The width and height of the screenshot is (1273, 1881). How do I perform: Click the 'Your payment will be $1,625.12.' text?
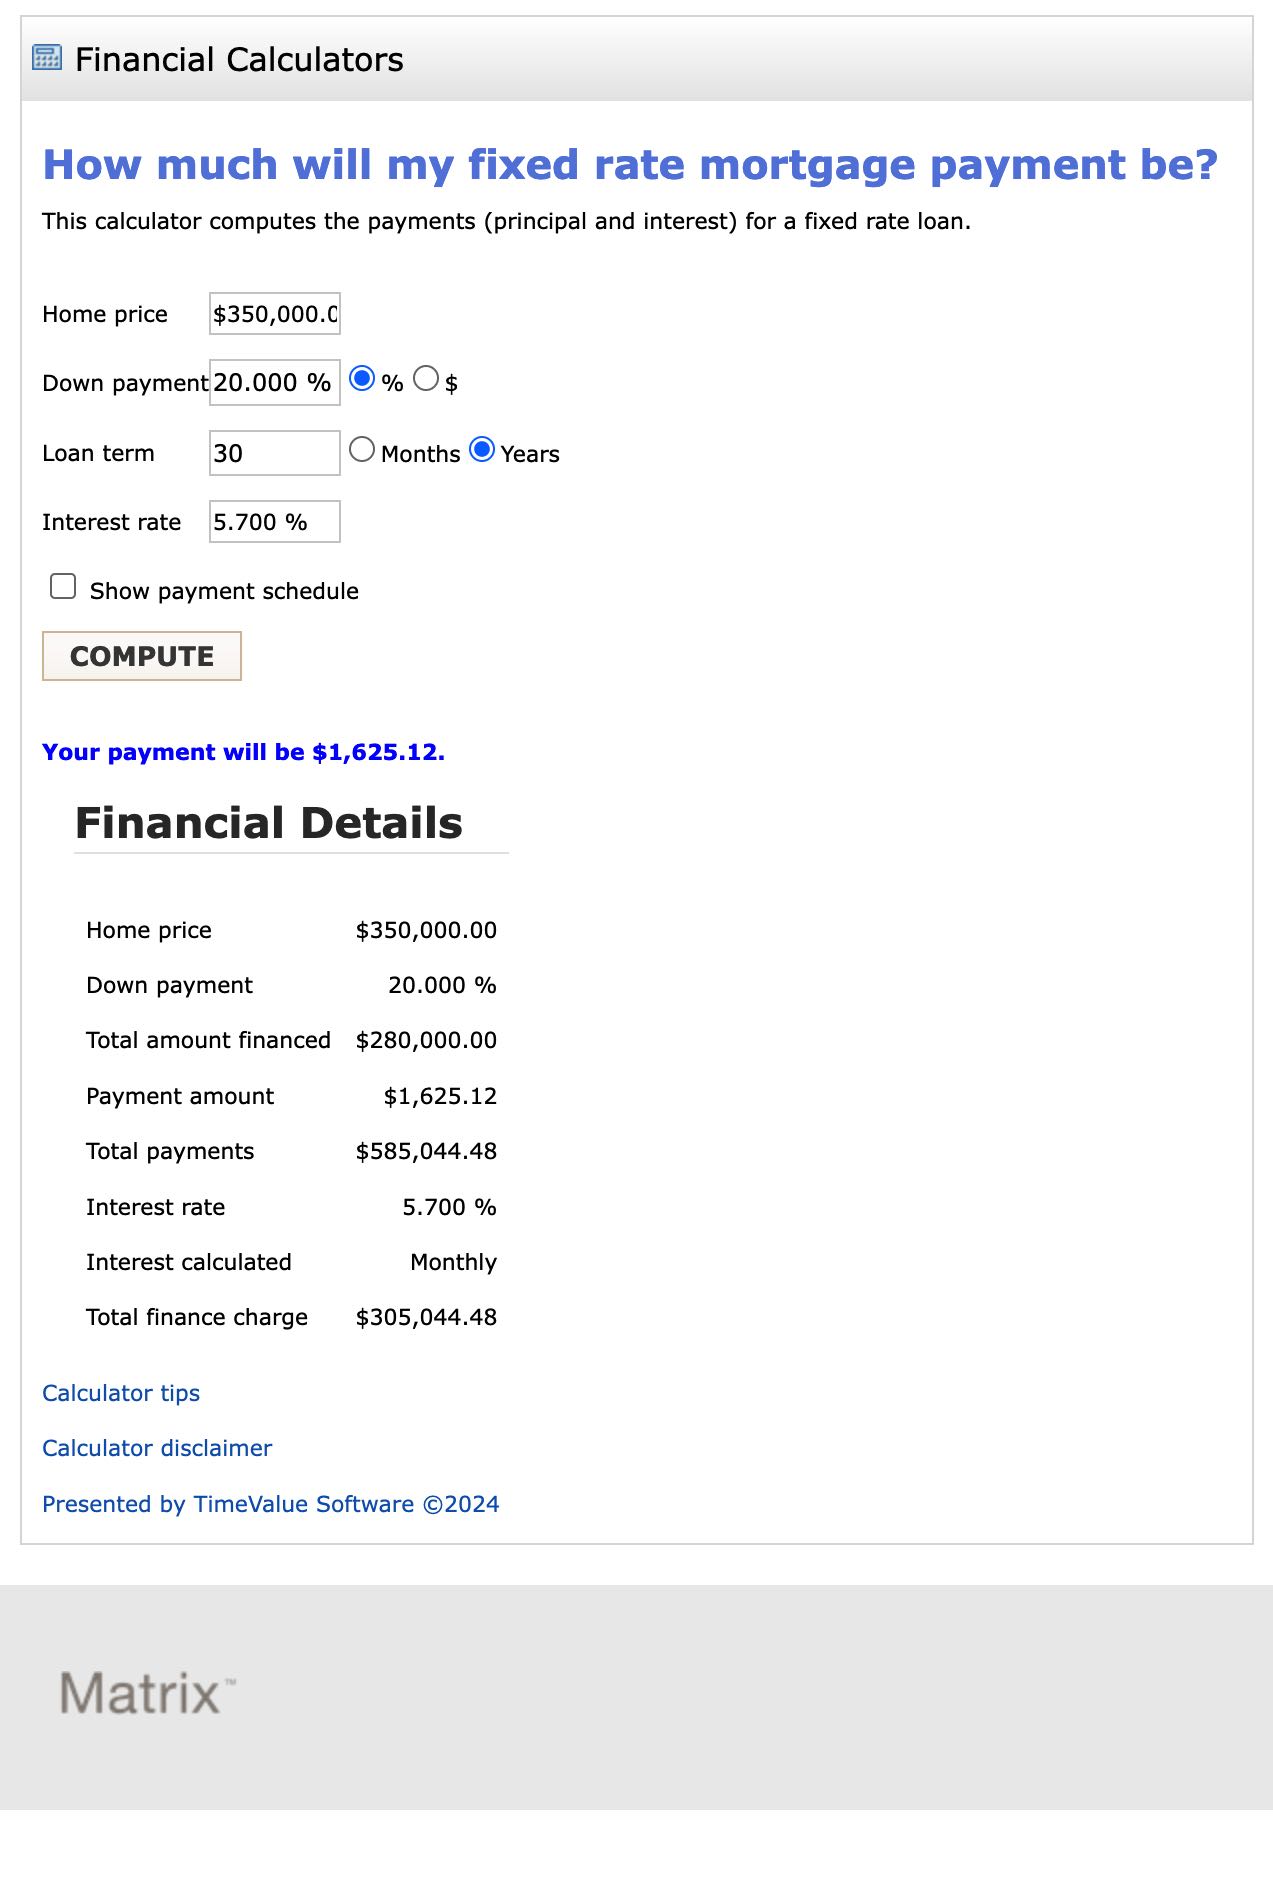point(244,752)
